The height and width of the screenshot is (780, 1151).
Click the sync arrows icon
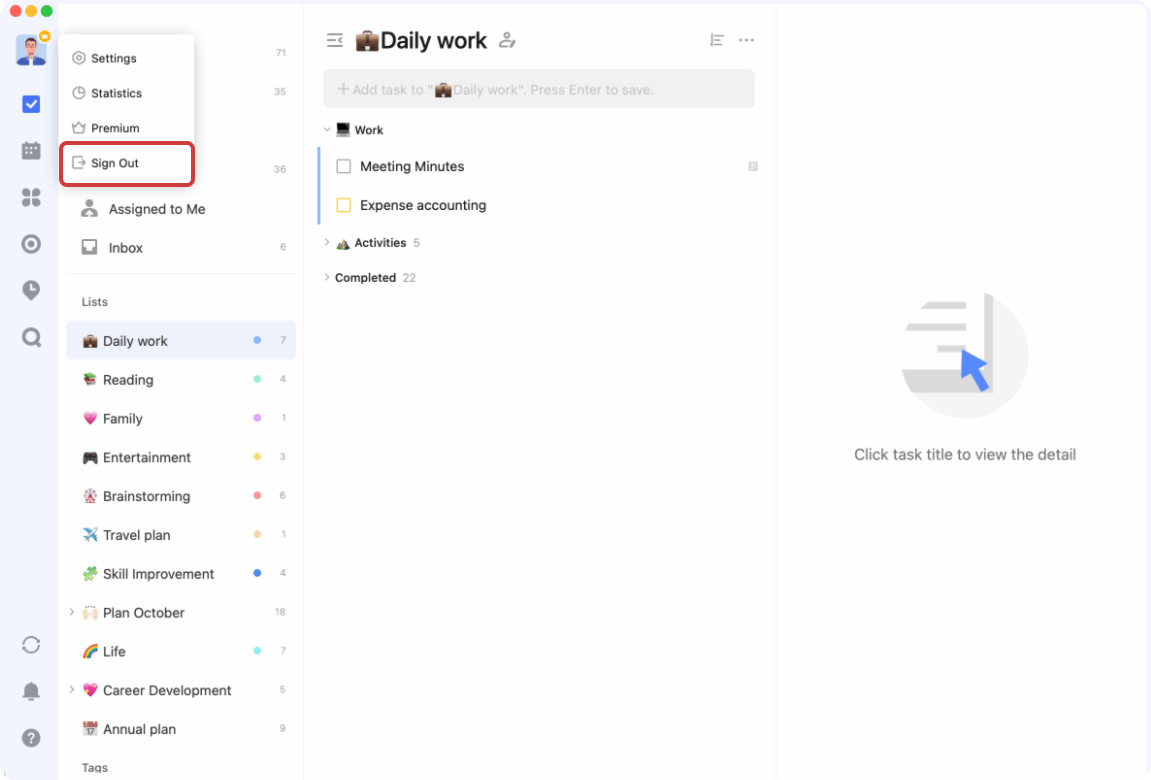[x=31, y=645]
